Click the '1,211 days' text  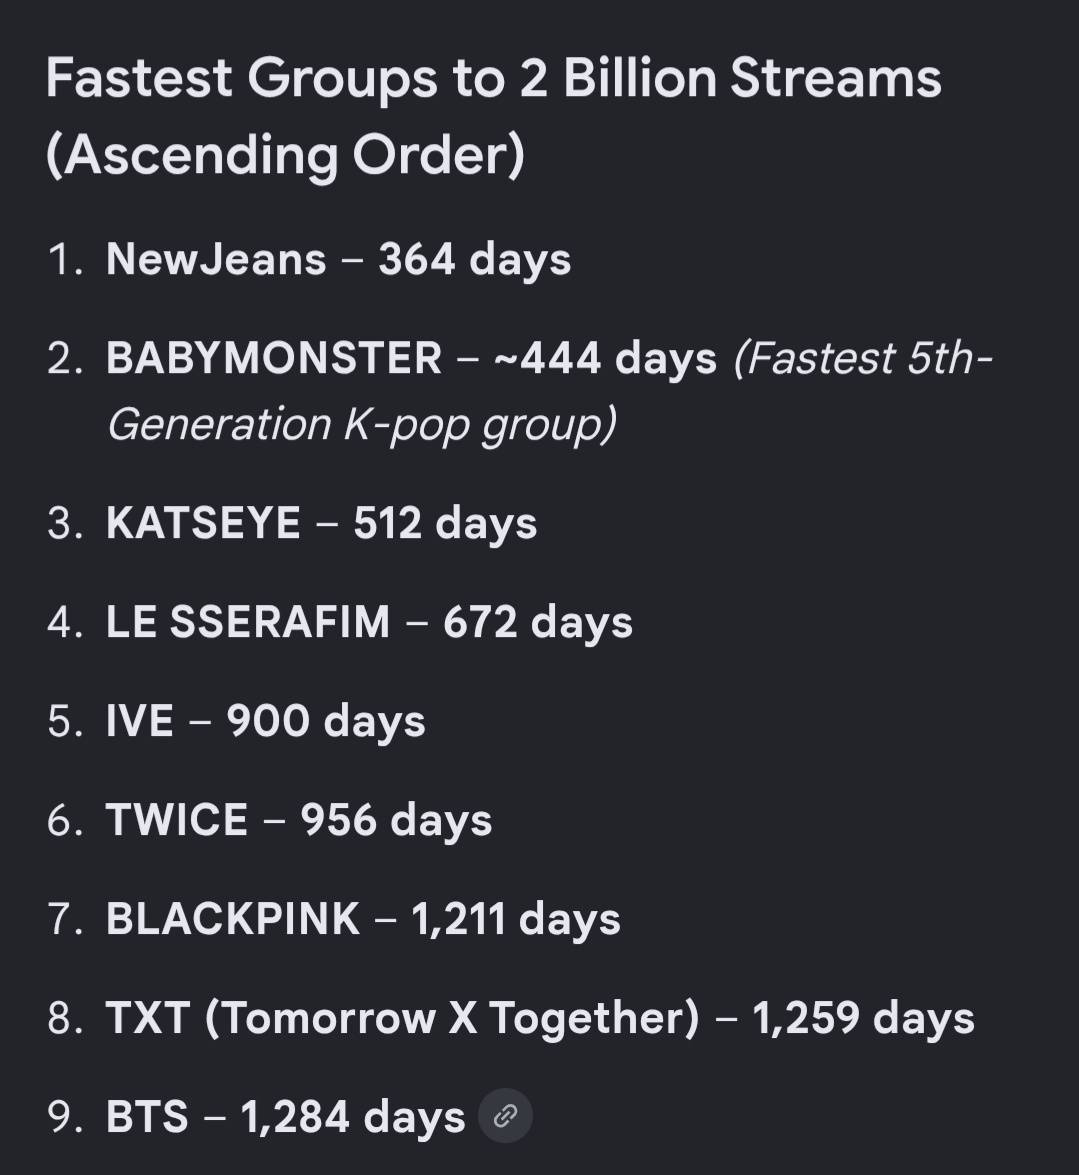point(516,919)
